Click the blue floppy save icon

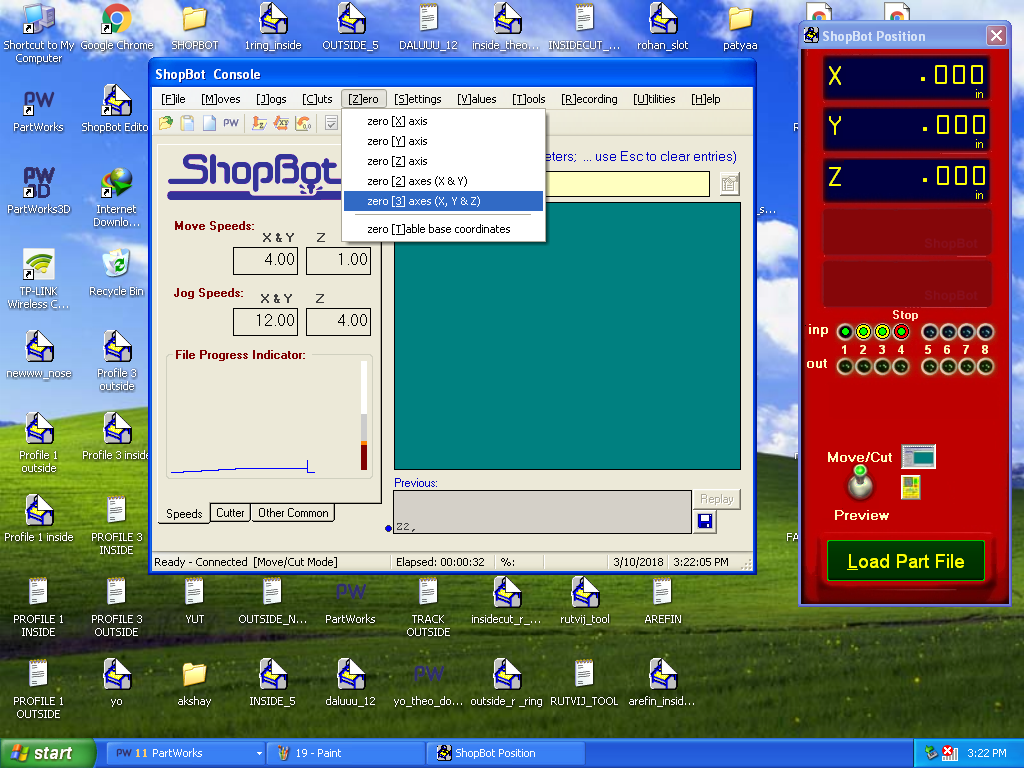(x=705, y=521)
